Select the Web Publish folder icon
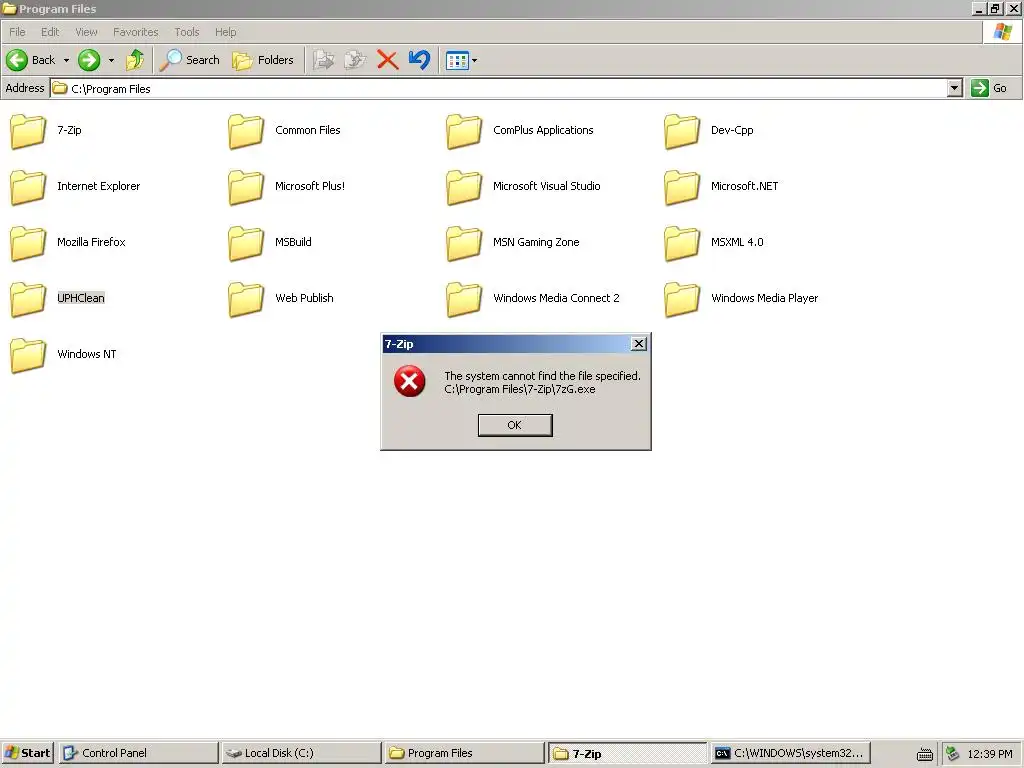The image size is (1024, 768). pos(246,299)
